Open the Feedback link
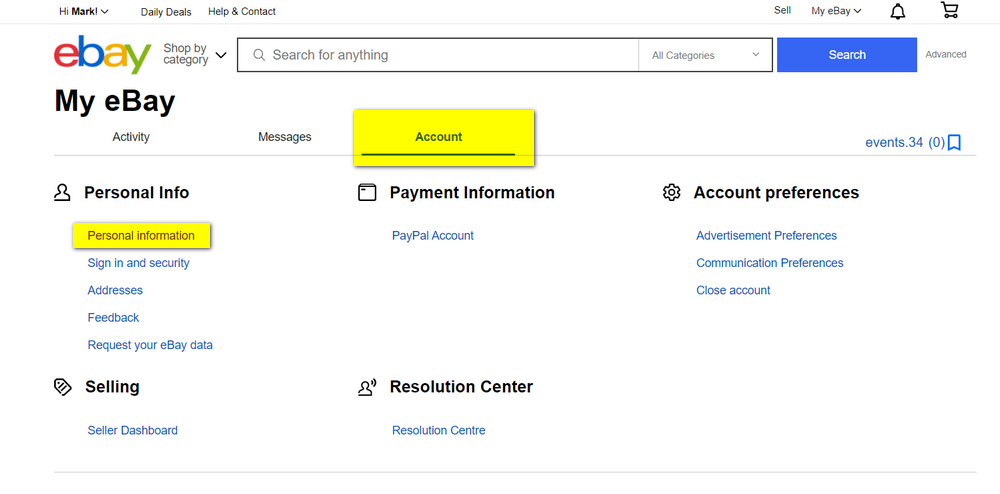This screenshot has height=494, width=1000. click(x=113, y=317)
